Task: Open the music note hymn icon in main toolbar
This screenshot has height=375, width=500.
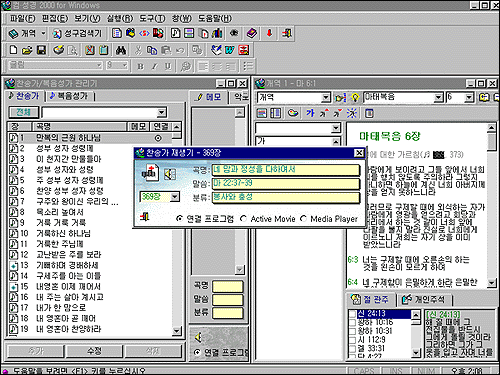Action: point(175,33)
